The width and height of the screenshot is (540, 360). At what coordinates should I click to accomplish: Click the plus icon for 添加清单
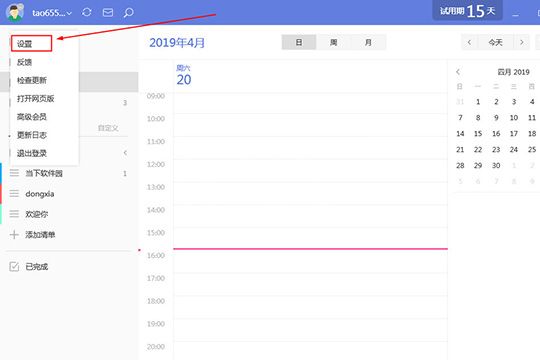[14, 235]
